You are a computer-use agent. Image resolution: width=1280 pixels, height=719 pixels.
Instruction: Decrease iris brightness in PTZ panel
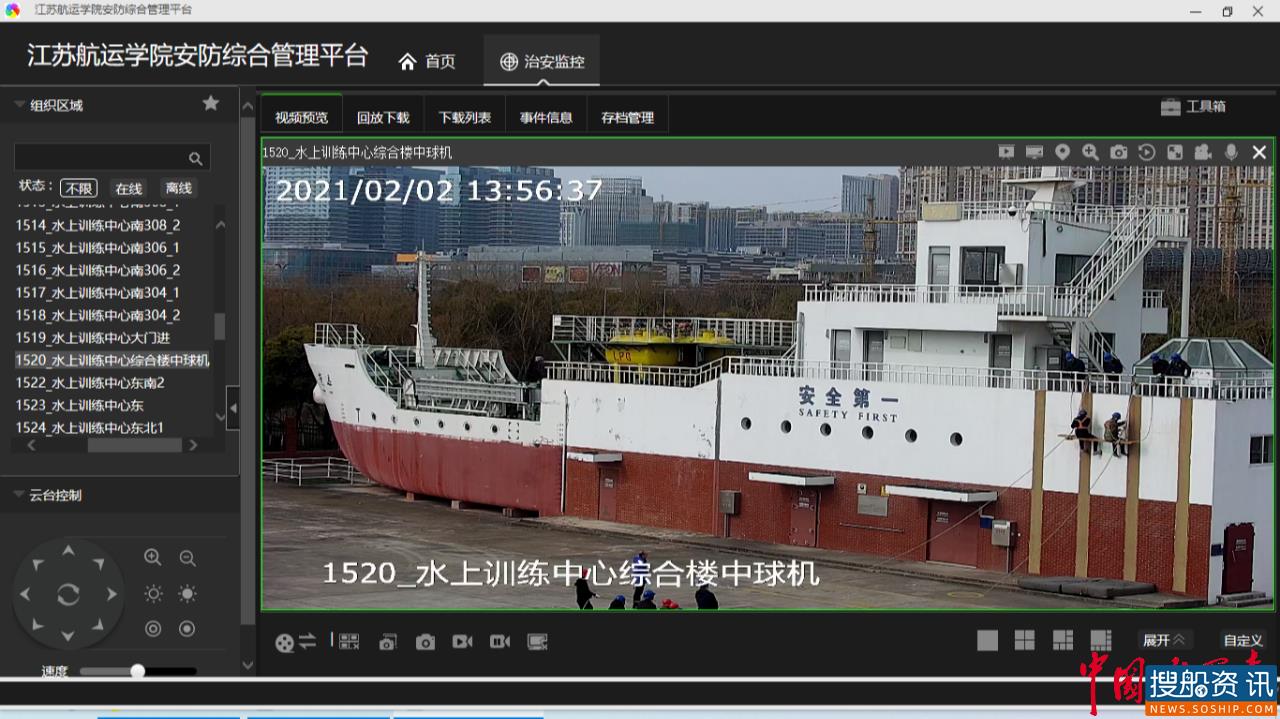153,594
